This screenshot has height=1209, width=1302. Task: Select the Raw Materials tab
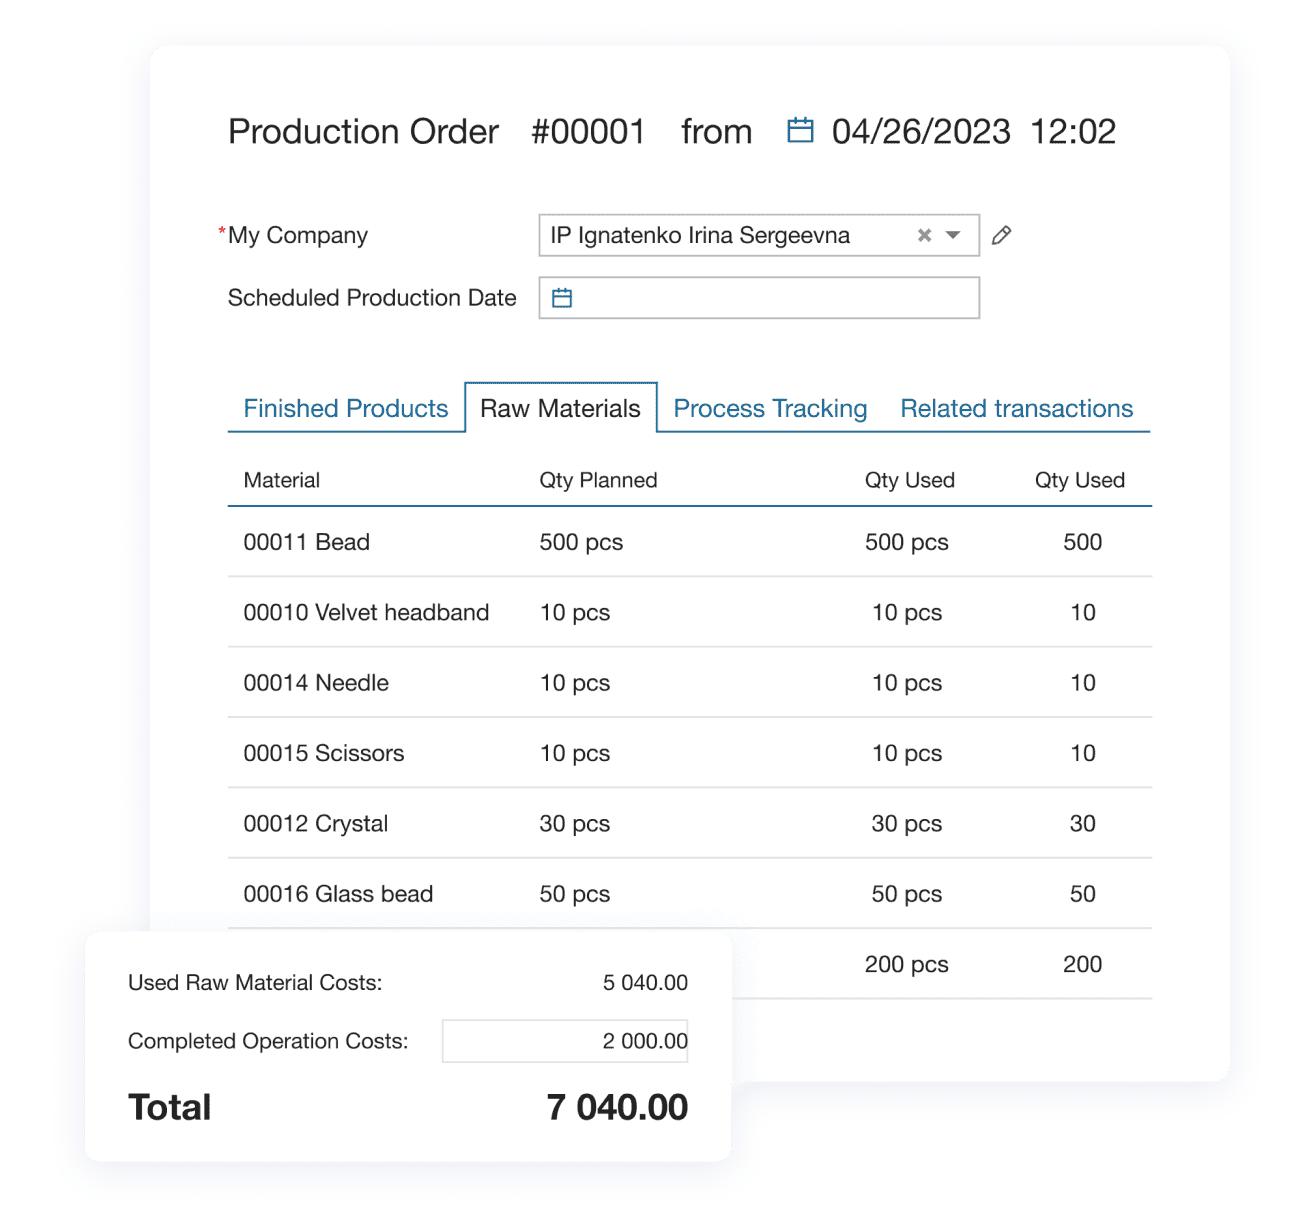point(560,408)
